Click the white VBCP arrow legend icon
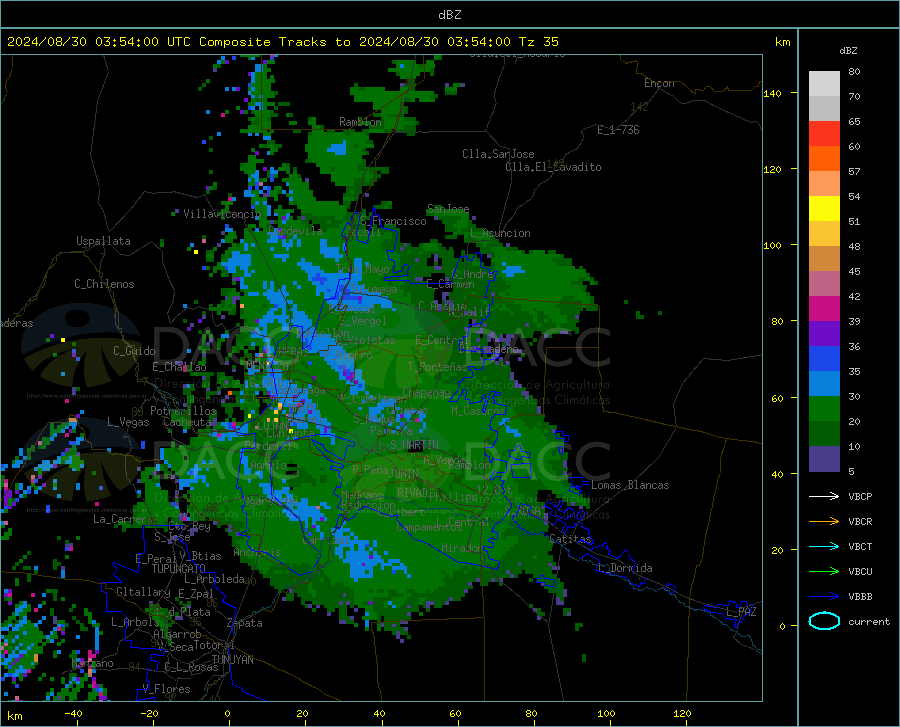900x727 pixels. [824, 496]
